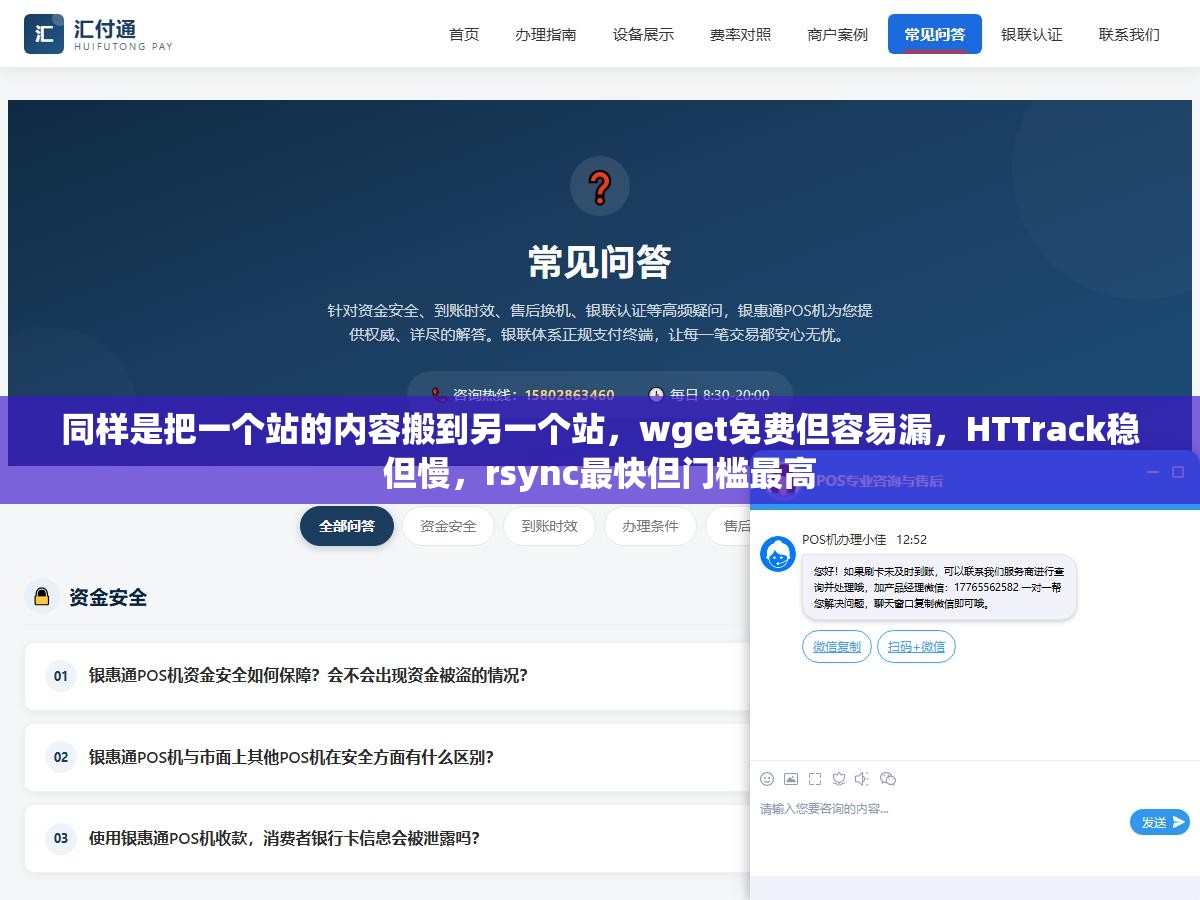
Task: Open 设备展示 in the navigation
Action: 643,34
